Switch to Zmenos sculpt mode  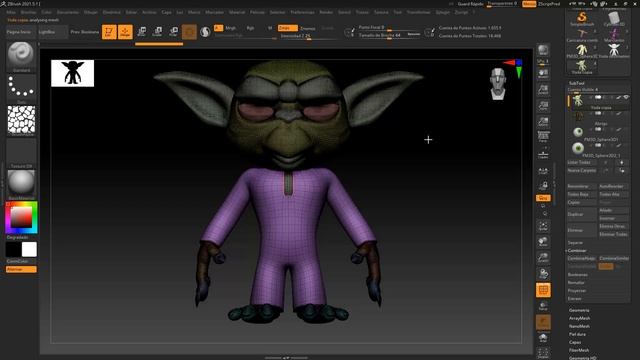(x=308, y=28)
